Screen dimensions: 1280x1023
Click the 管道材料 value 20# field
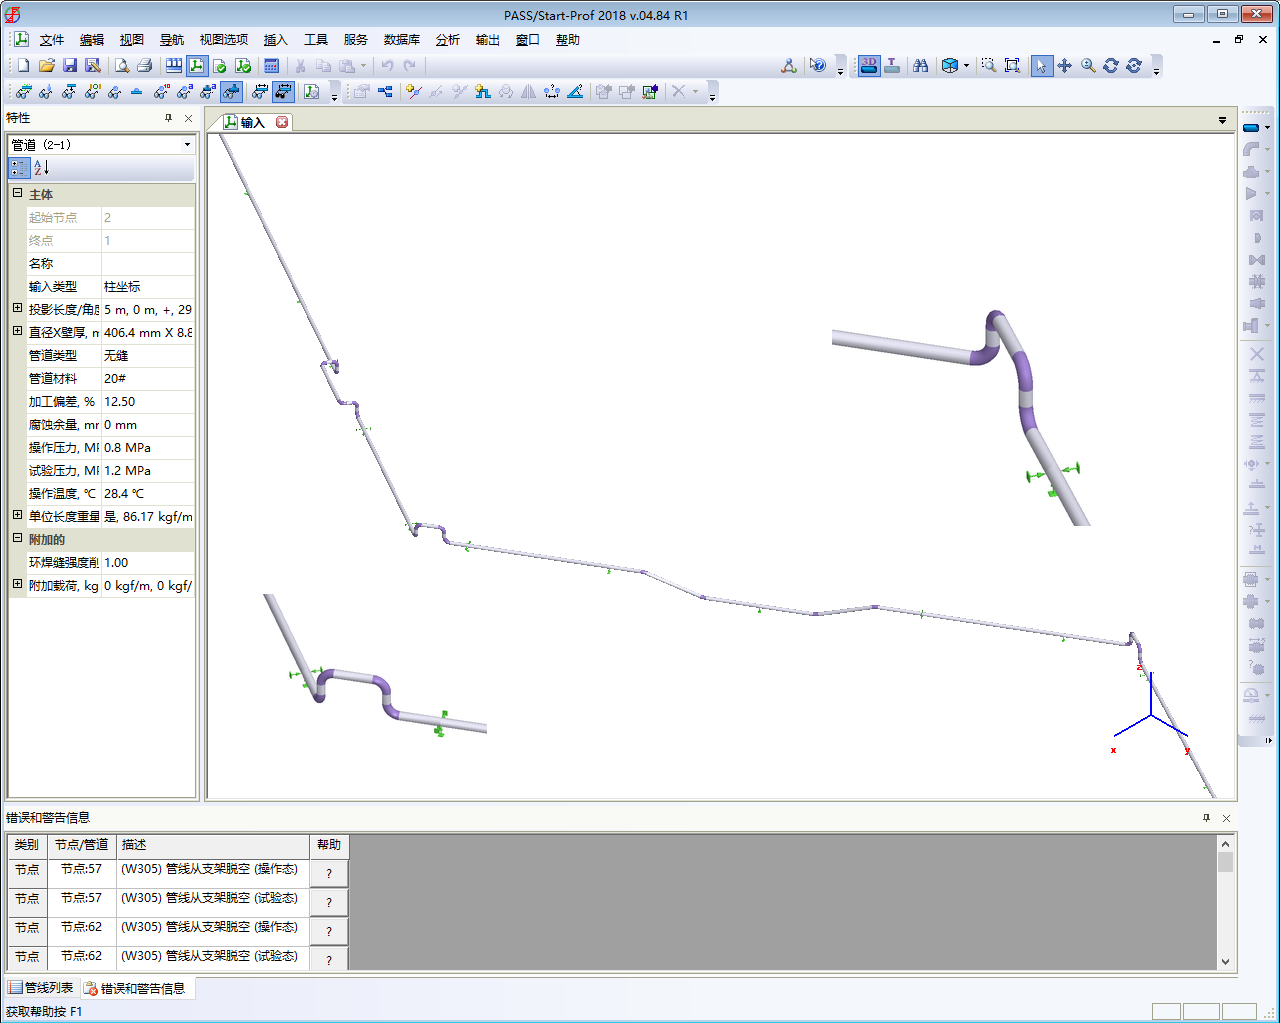tap(148, 378)
